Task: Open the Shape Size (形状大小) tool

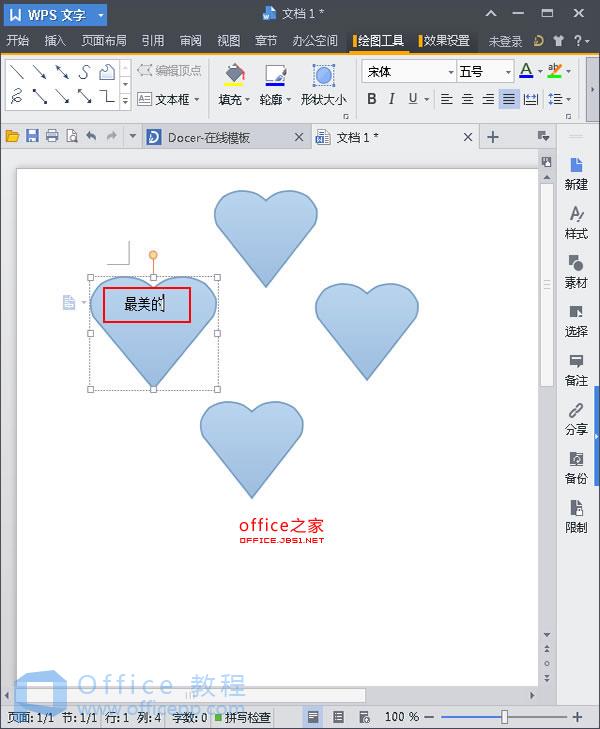Action: (323, 86)
